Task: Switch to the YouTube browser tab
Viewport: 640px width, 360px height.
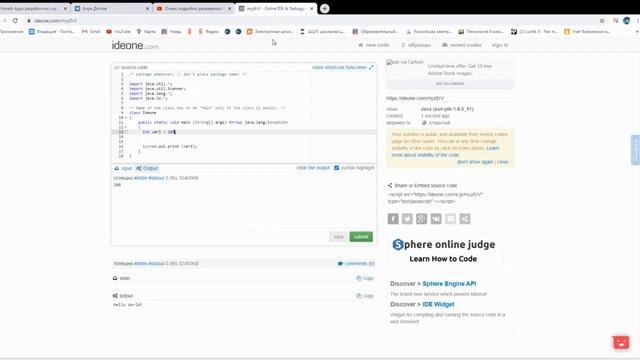Action: click(193, 8)
